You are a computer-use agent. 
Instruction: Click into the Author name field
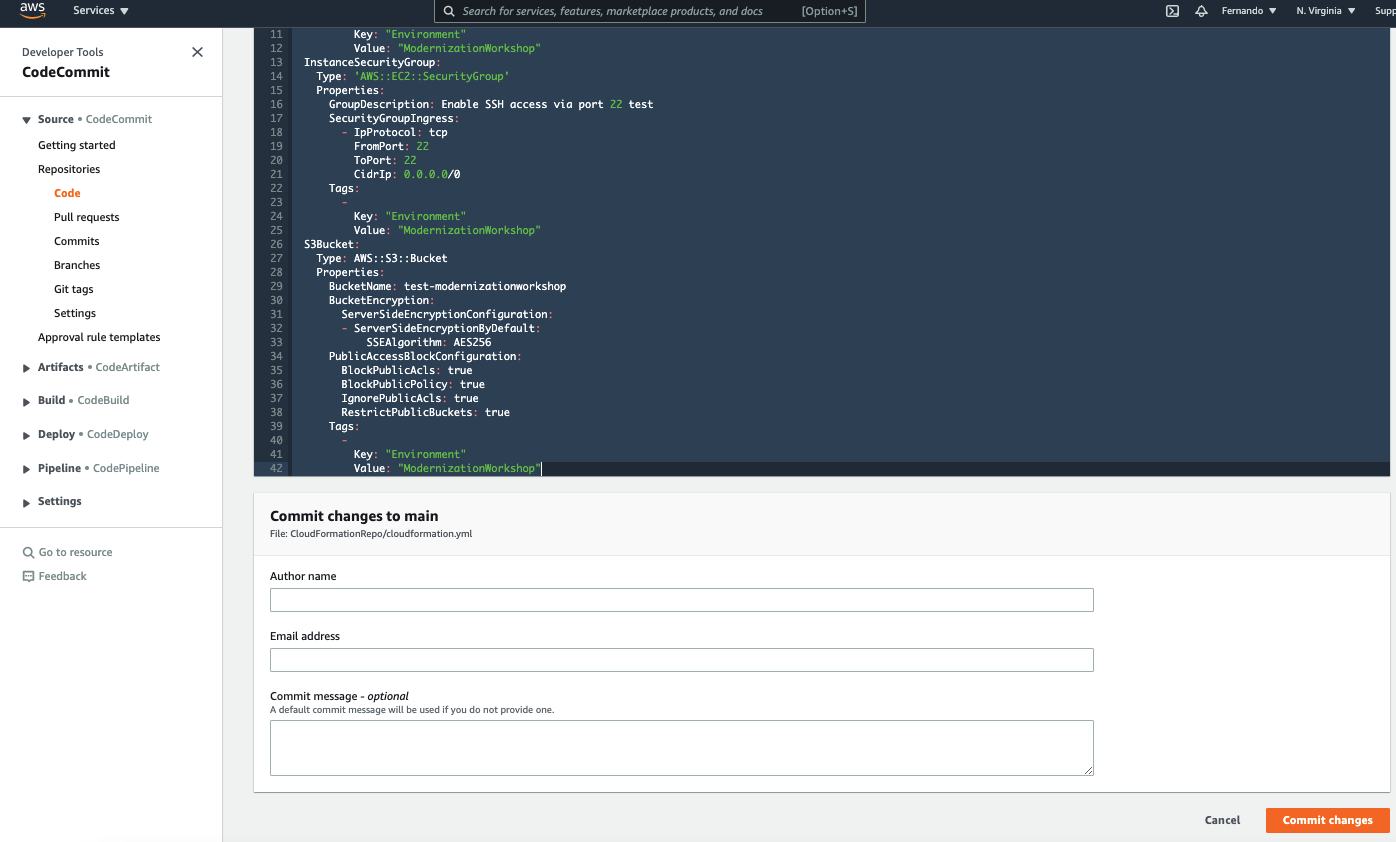pos(681,600)
